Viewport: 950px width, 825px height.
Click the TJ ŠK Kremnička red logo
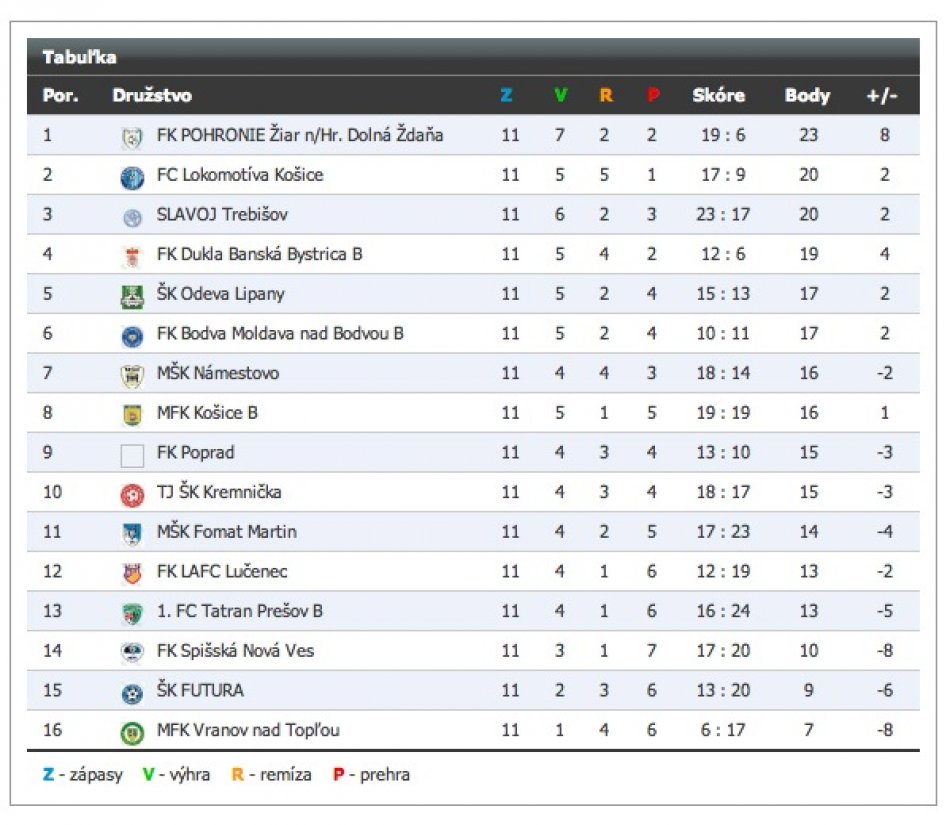(132, 494)
